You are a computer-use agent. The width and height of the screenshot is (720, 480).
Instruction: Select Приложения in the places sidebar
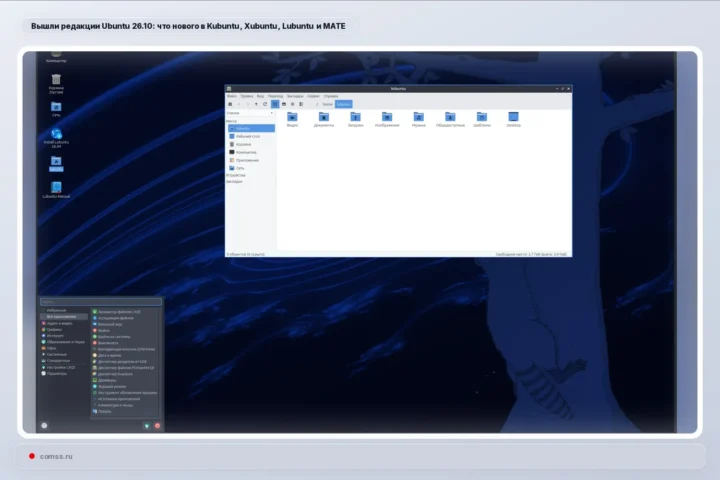(251, 160)
